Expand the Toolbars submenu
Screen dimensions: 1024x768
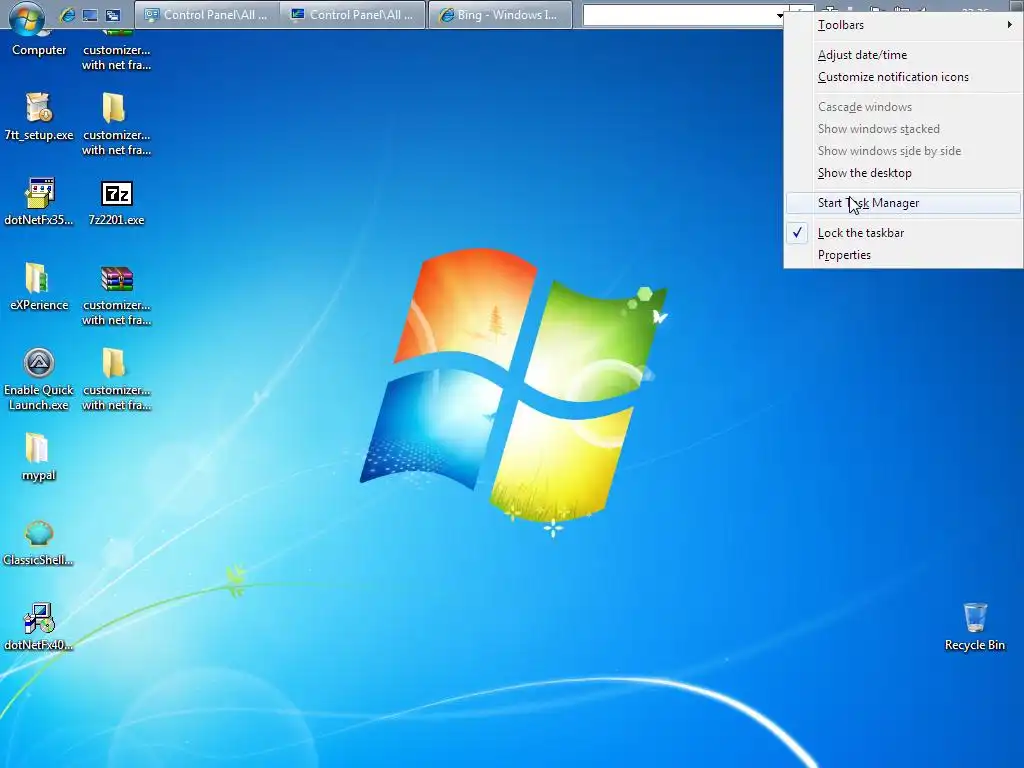pos(904,25)
